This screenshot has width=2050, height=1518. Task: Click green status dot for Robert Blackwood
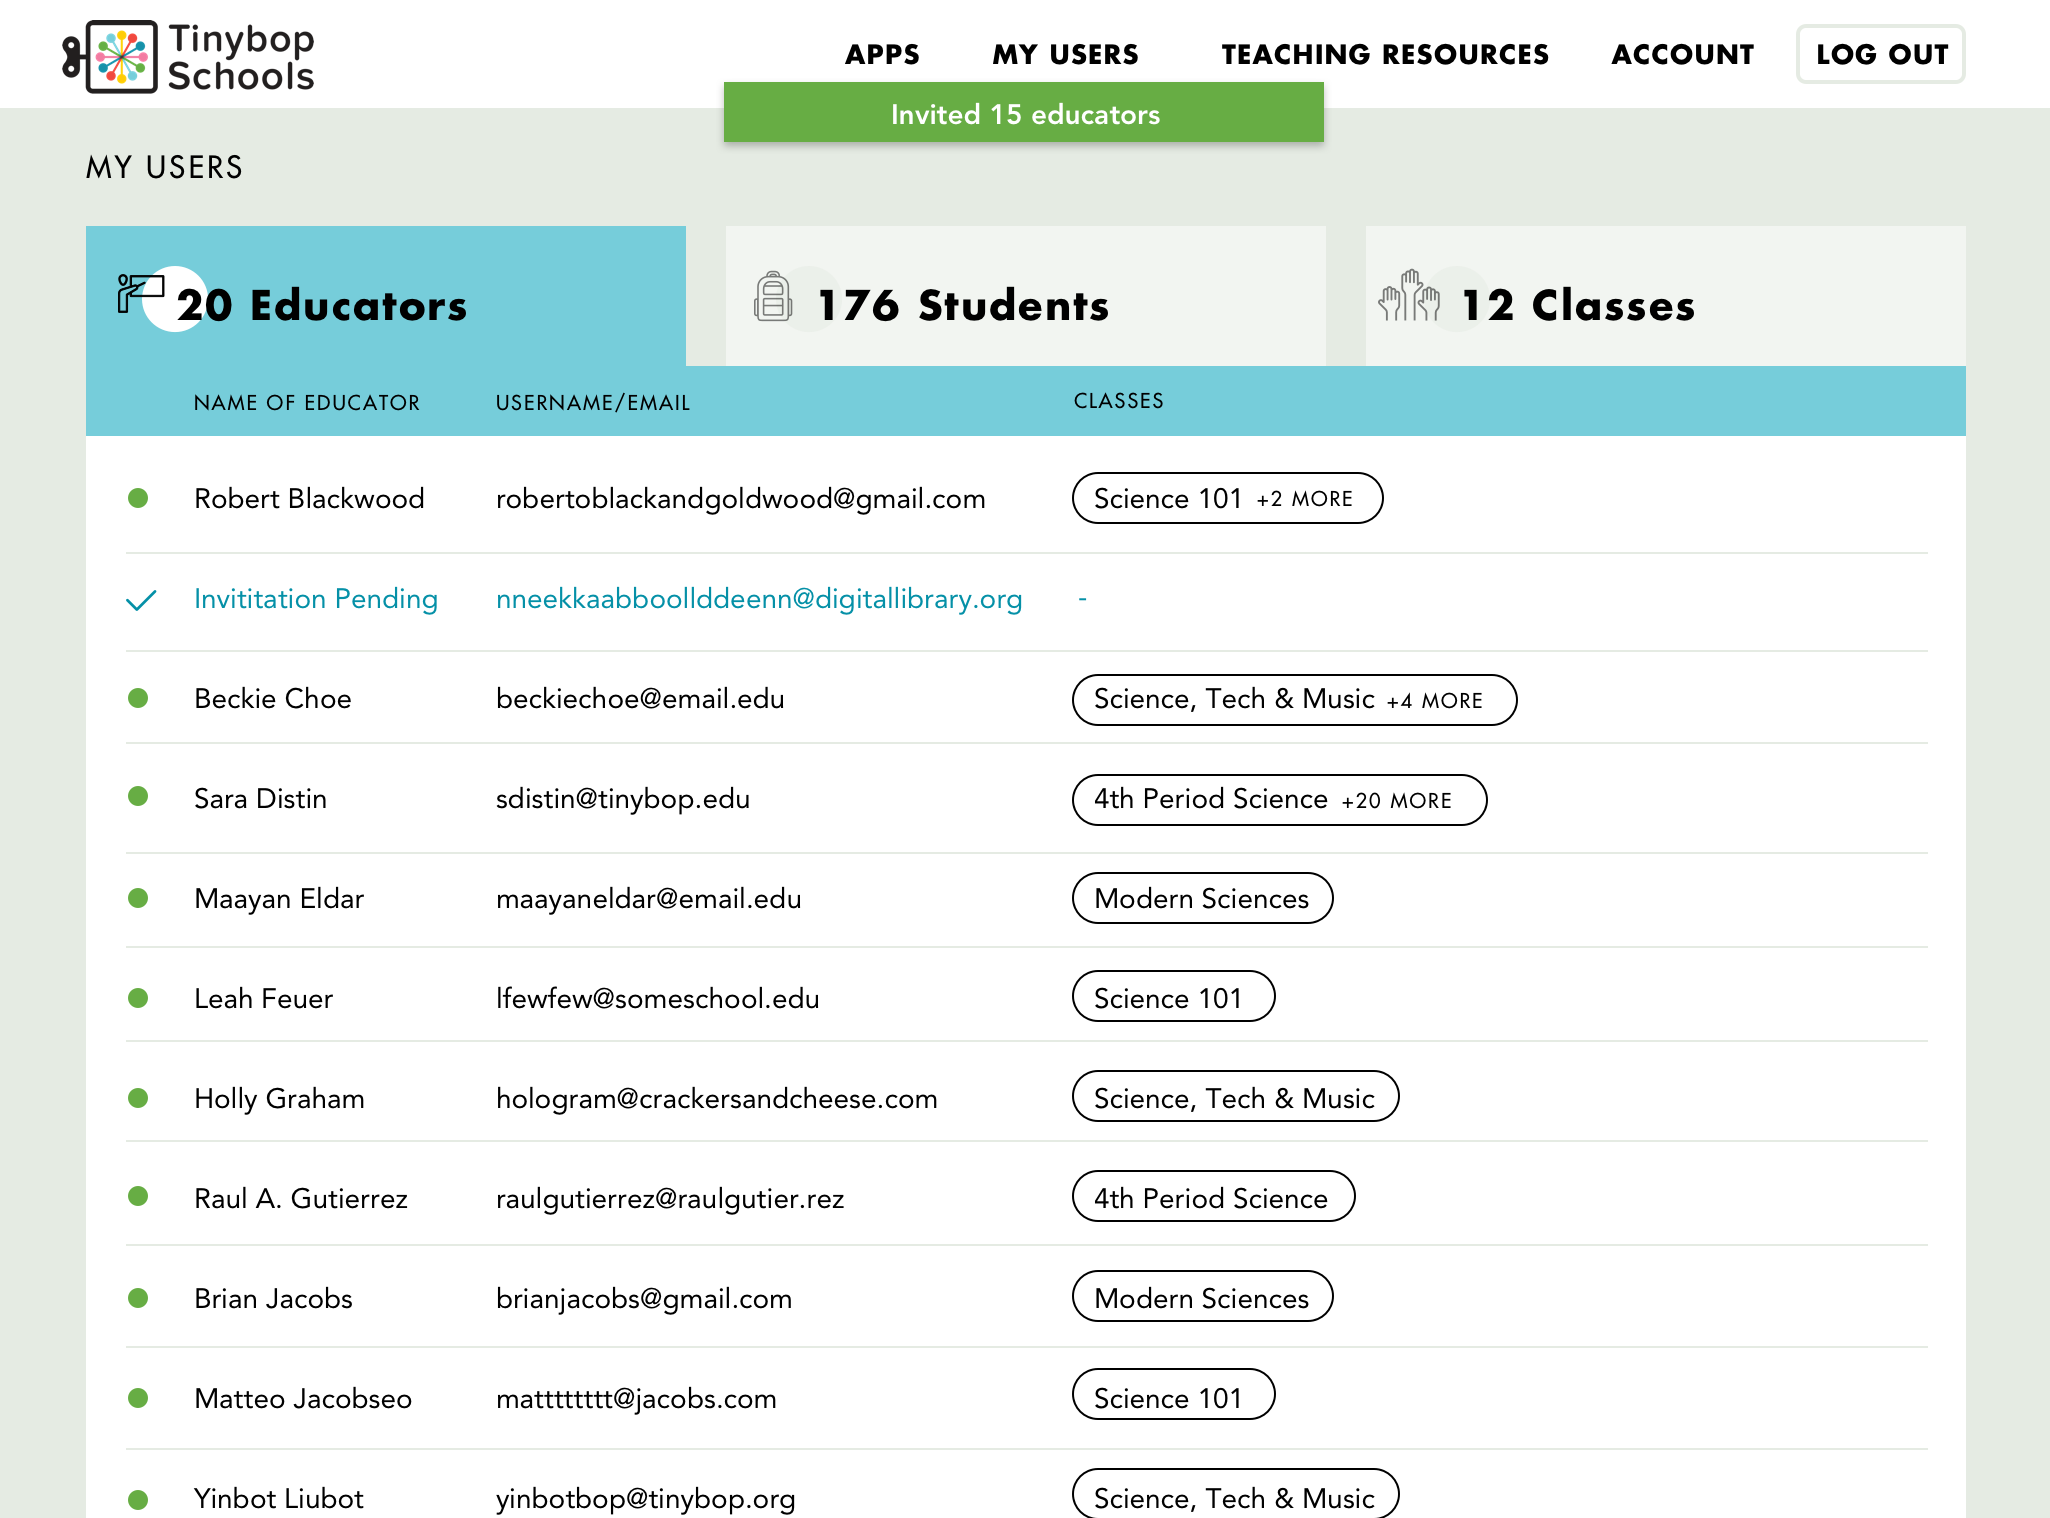(138, 498)
